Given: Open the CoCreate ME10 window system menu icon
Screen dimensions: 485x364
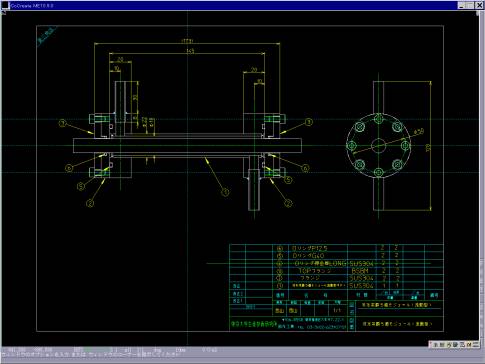Looking at the screenshot, I should pyautogui.click(x=5, y=6).
